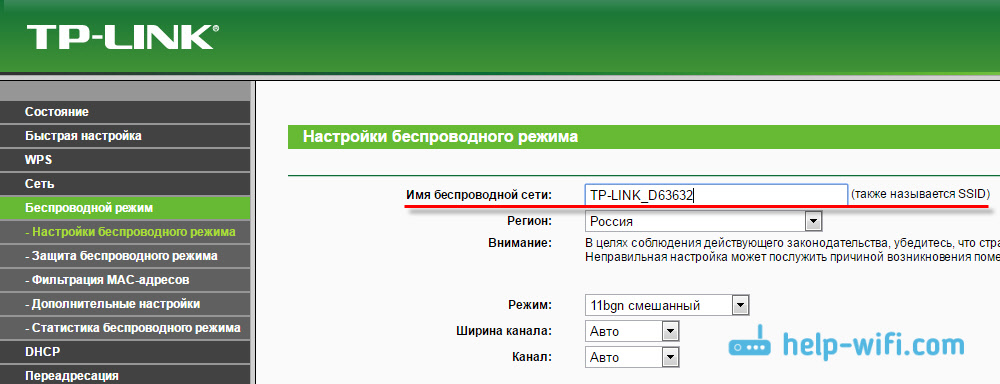The height and width of the screenshot is (384, 1000).
Task: Open Защита беспроводного режима submenu
Action: click(125, 256)
